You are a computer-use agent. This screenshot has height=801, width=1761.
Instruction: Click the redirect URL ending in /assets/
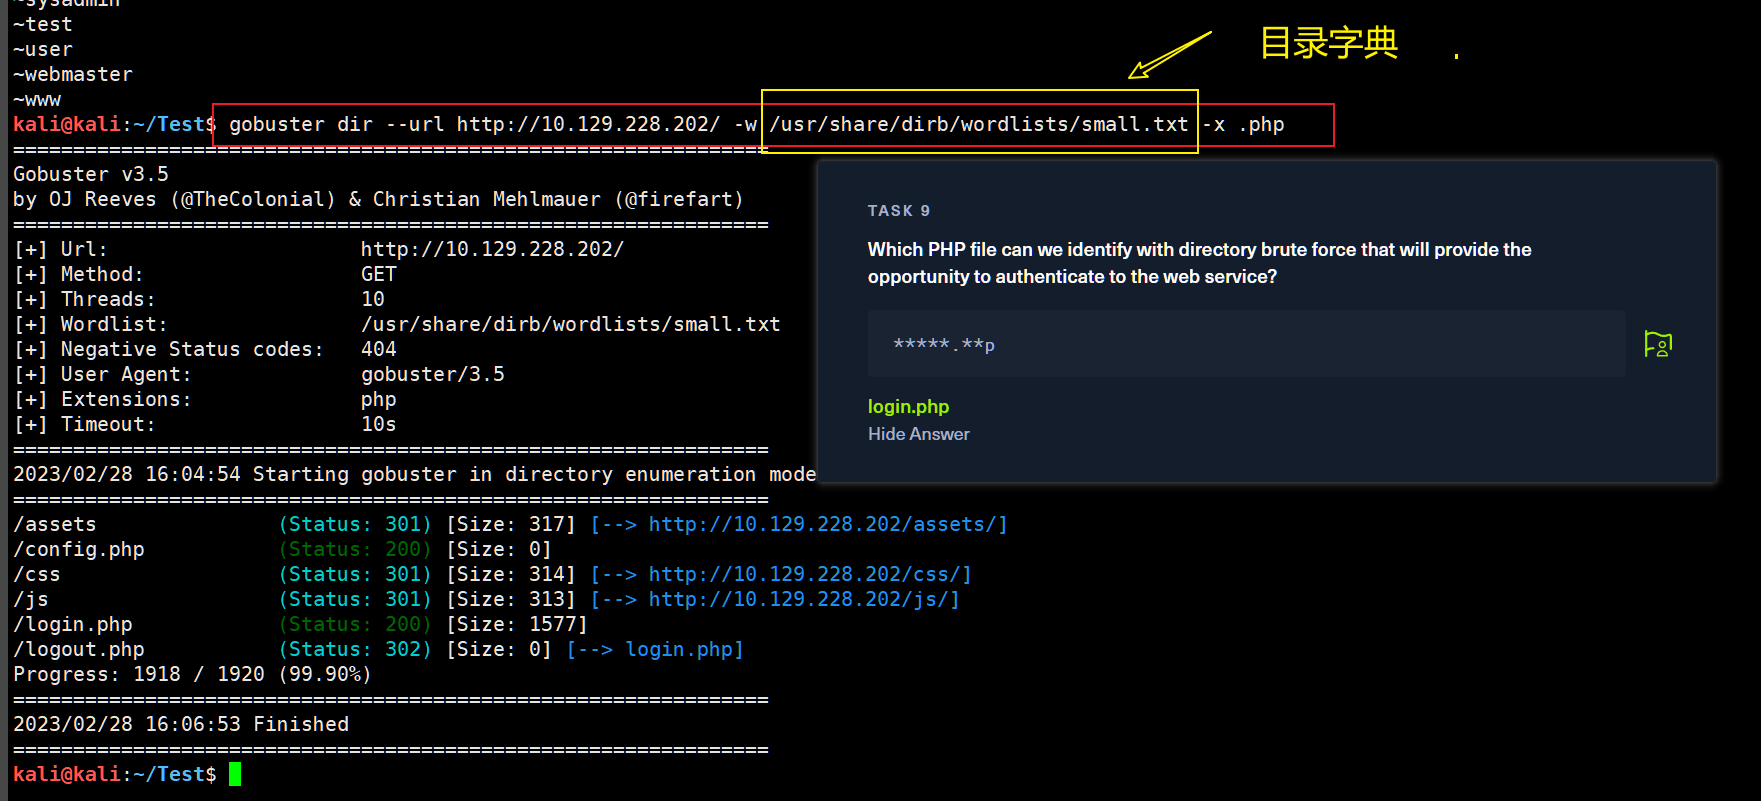point(823,524)
